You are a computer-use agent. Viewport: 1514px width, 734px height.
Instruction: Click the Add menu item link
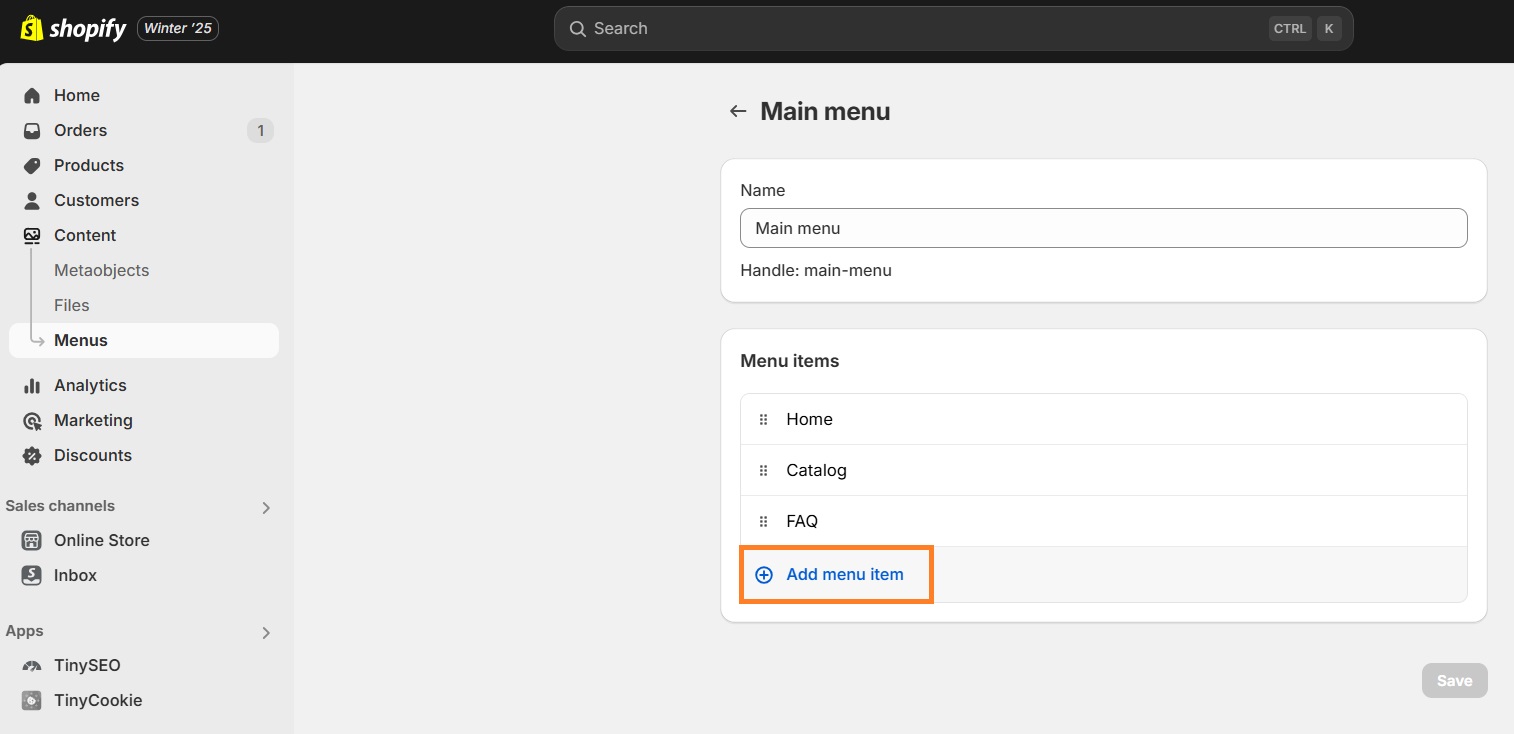click(836, 574)
